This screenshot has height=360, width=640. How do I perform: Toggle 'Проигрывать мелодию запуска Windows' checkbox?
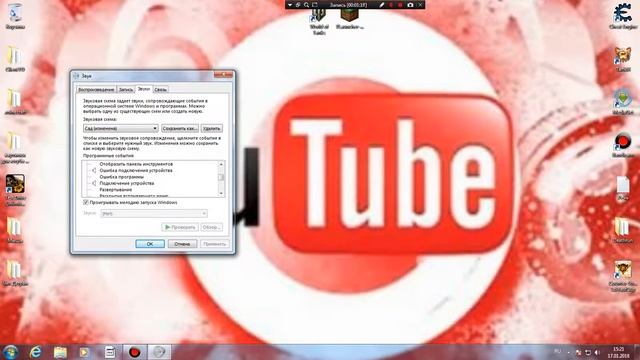tap(86, 202)
